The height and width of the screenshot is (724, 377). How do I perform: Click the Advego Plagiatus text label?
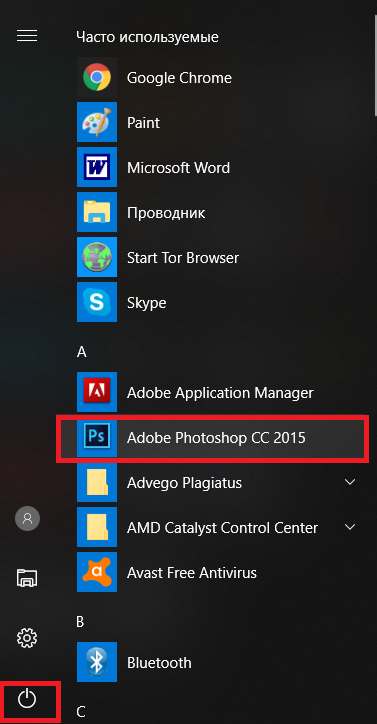[184, 483]
